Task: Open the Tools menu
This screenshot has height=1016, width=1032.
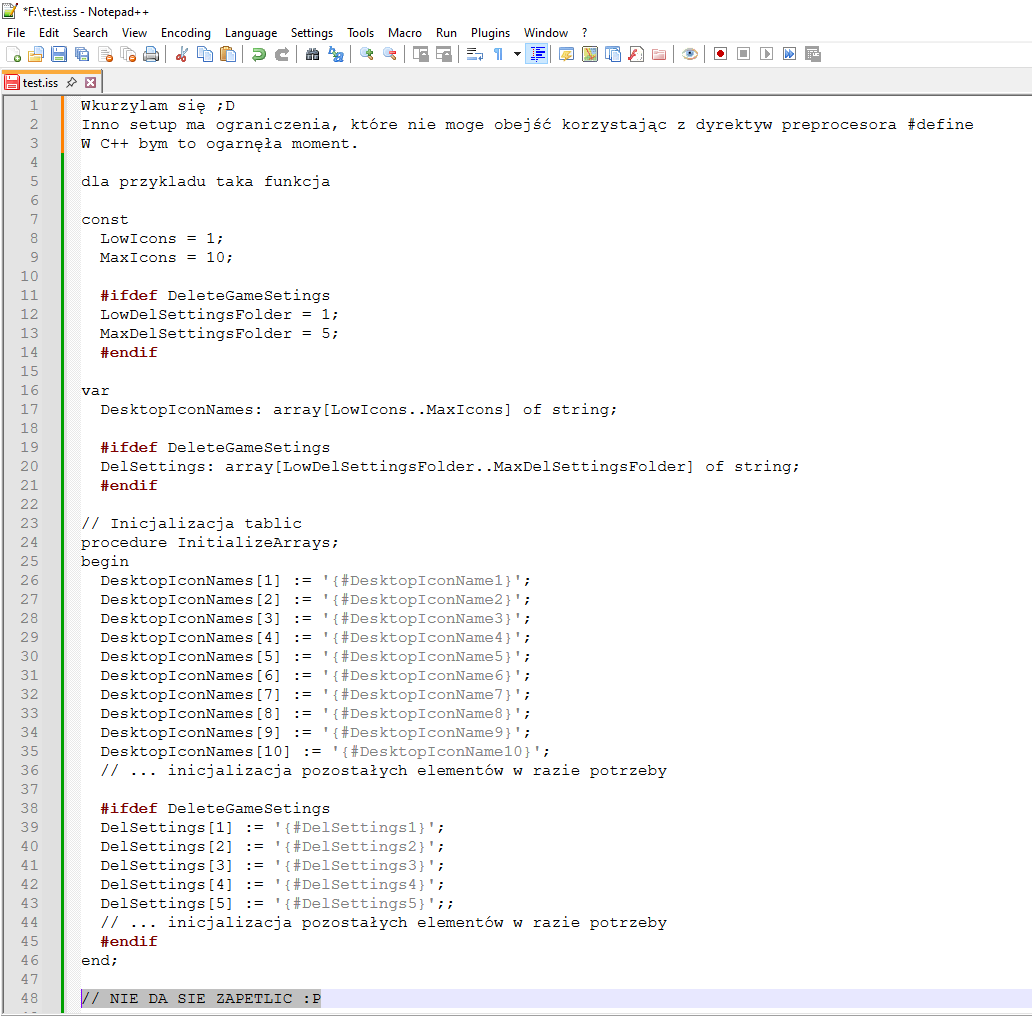Action: [361, 32]
